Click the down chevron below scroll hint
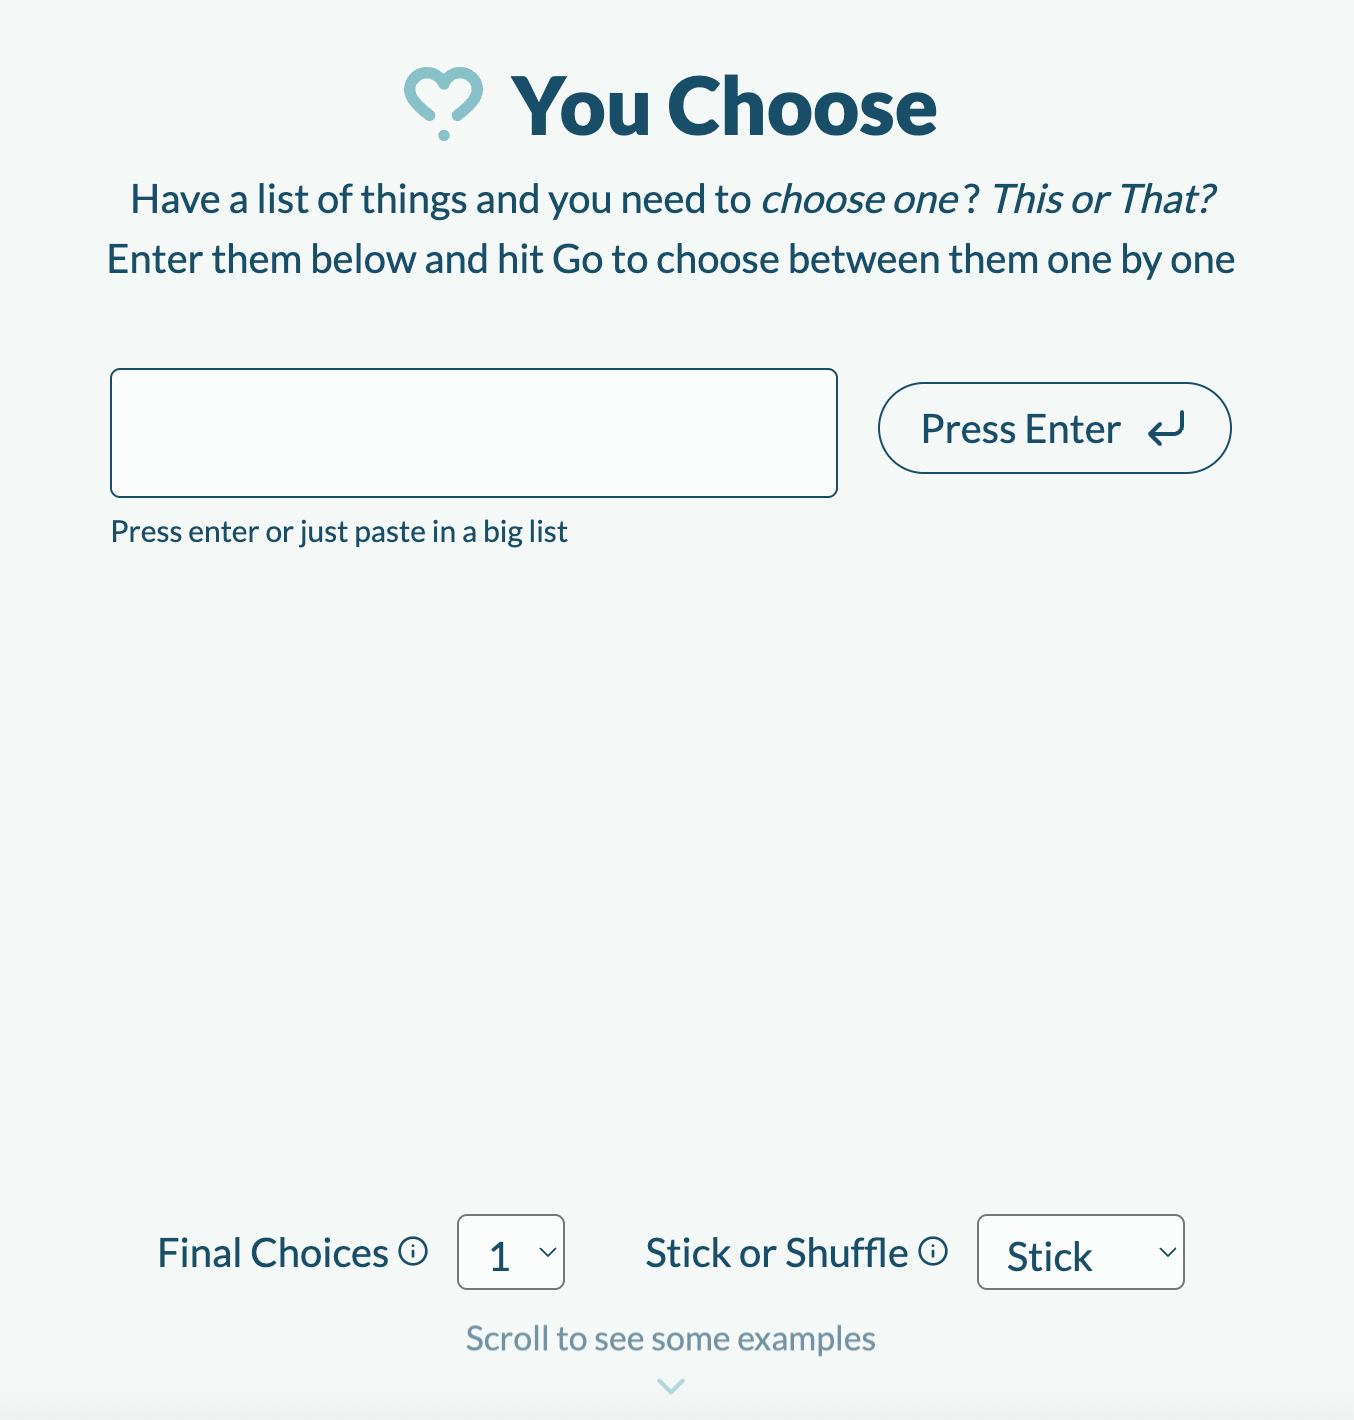 671,1386
